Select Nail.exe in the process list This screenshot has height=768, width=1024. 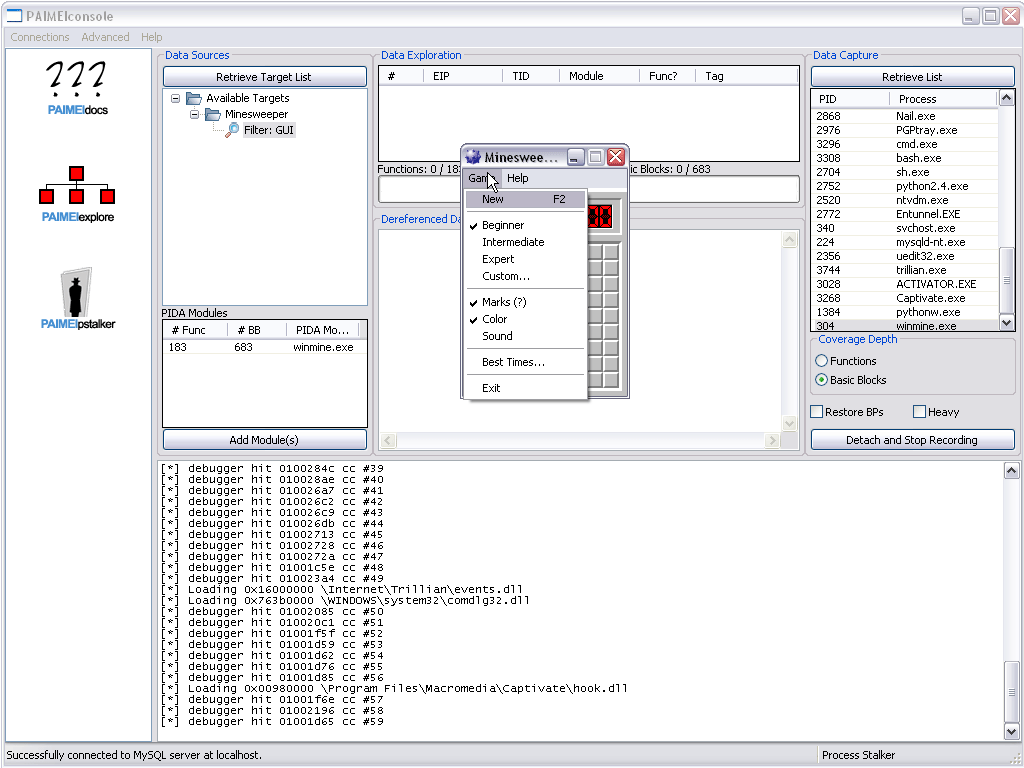(x=905, y=116)
